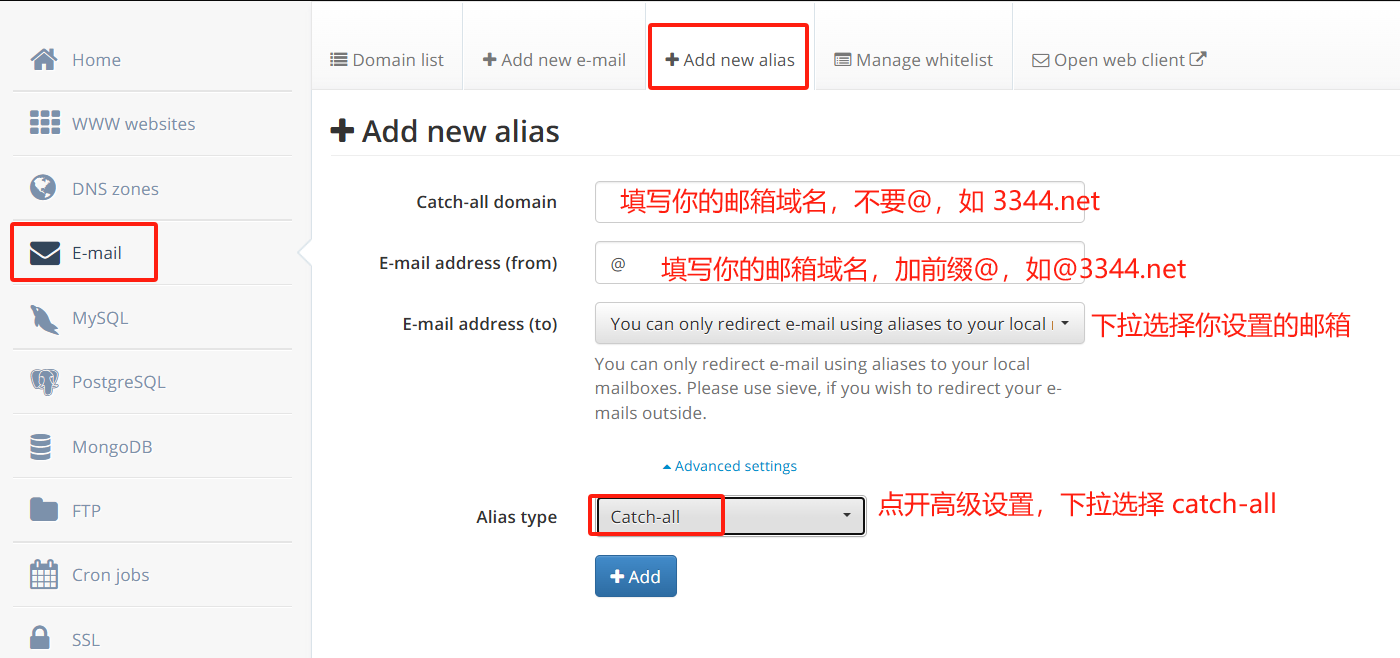This screenshot has width=1400, height=658.
Task: Open the Alias type Catch-all dropdown
Action: (x=730, y=516)
